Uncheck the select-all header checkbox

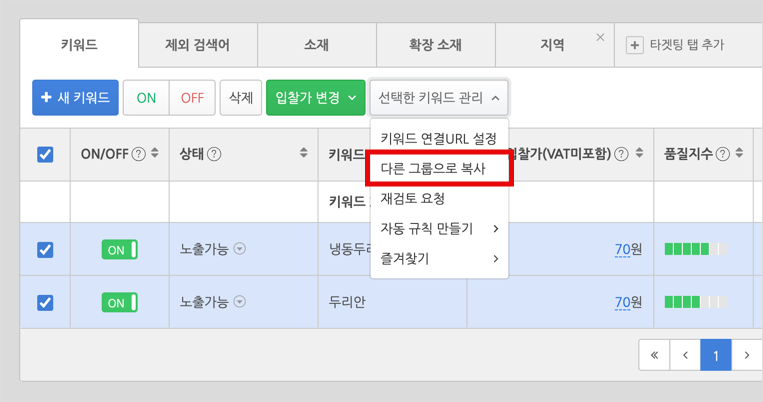(45, 155)
